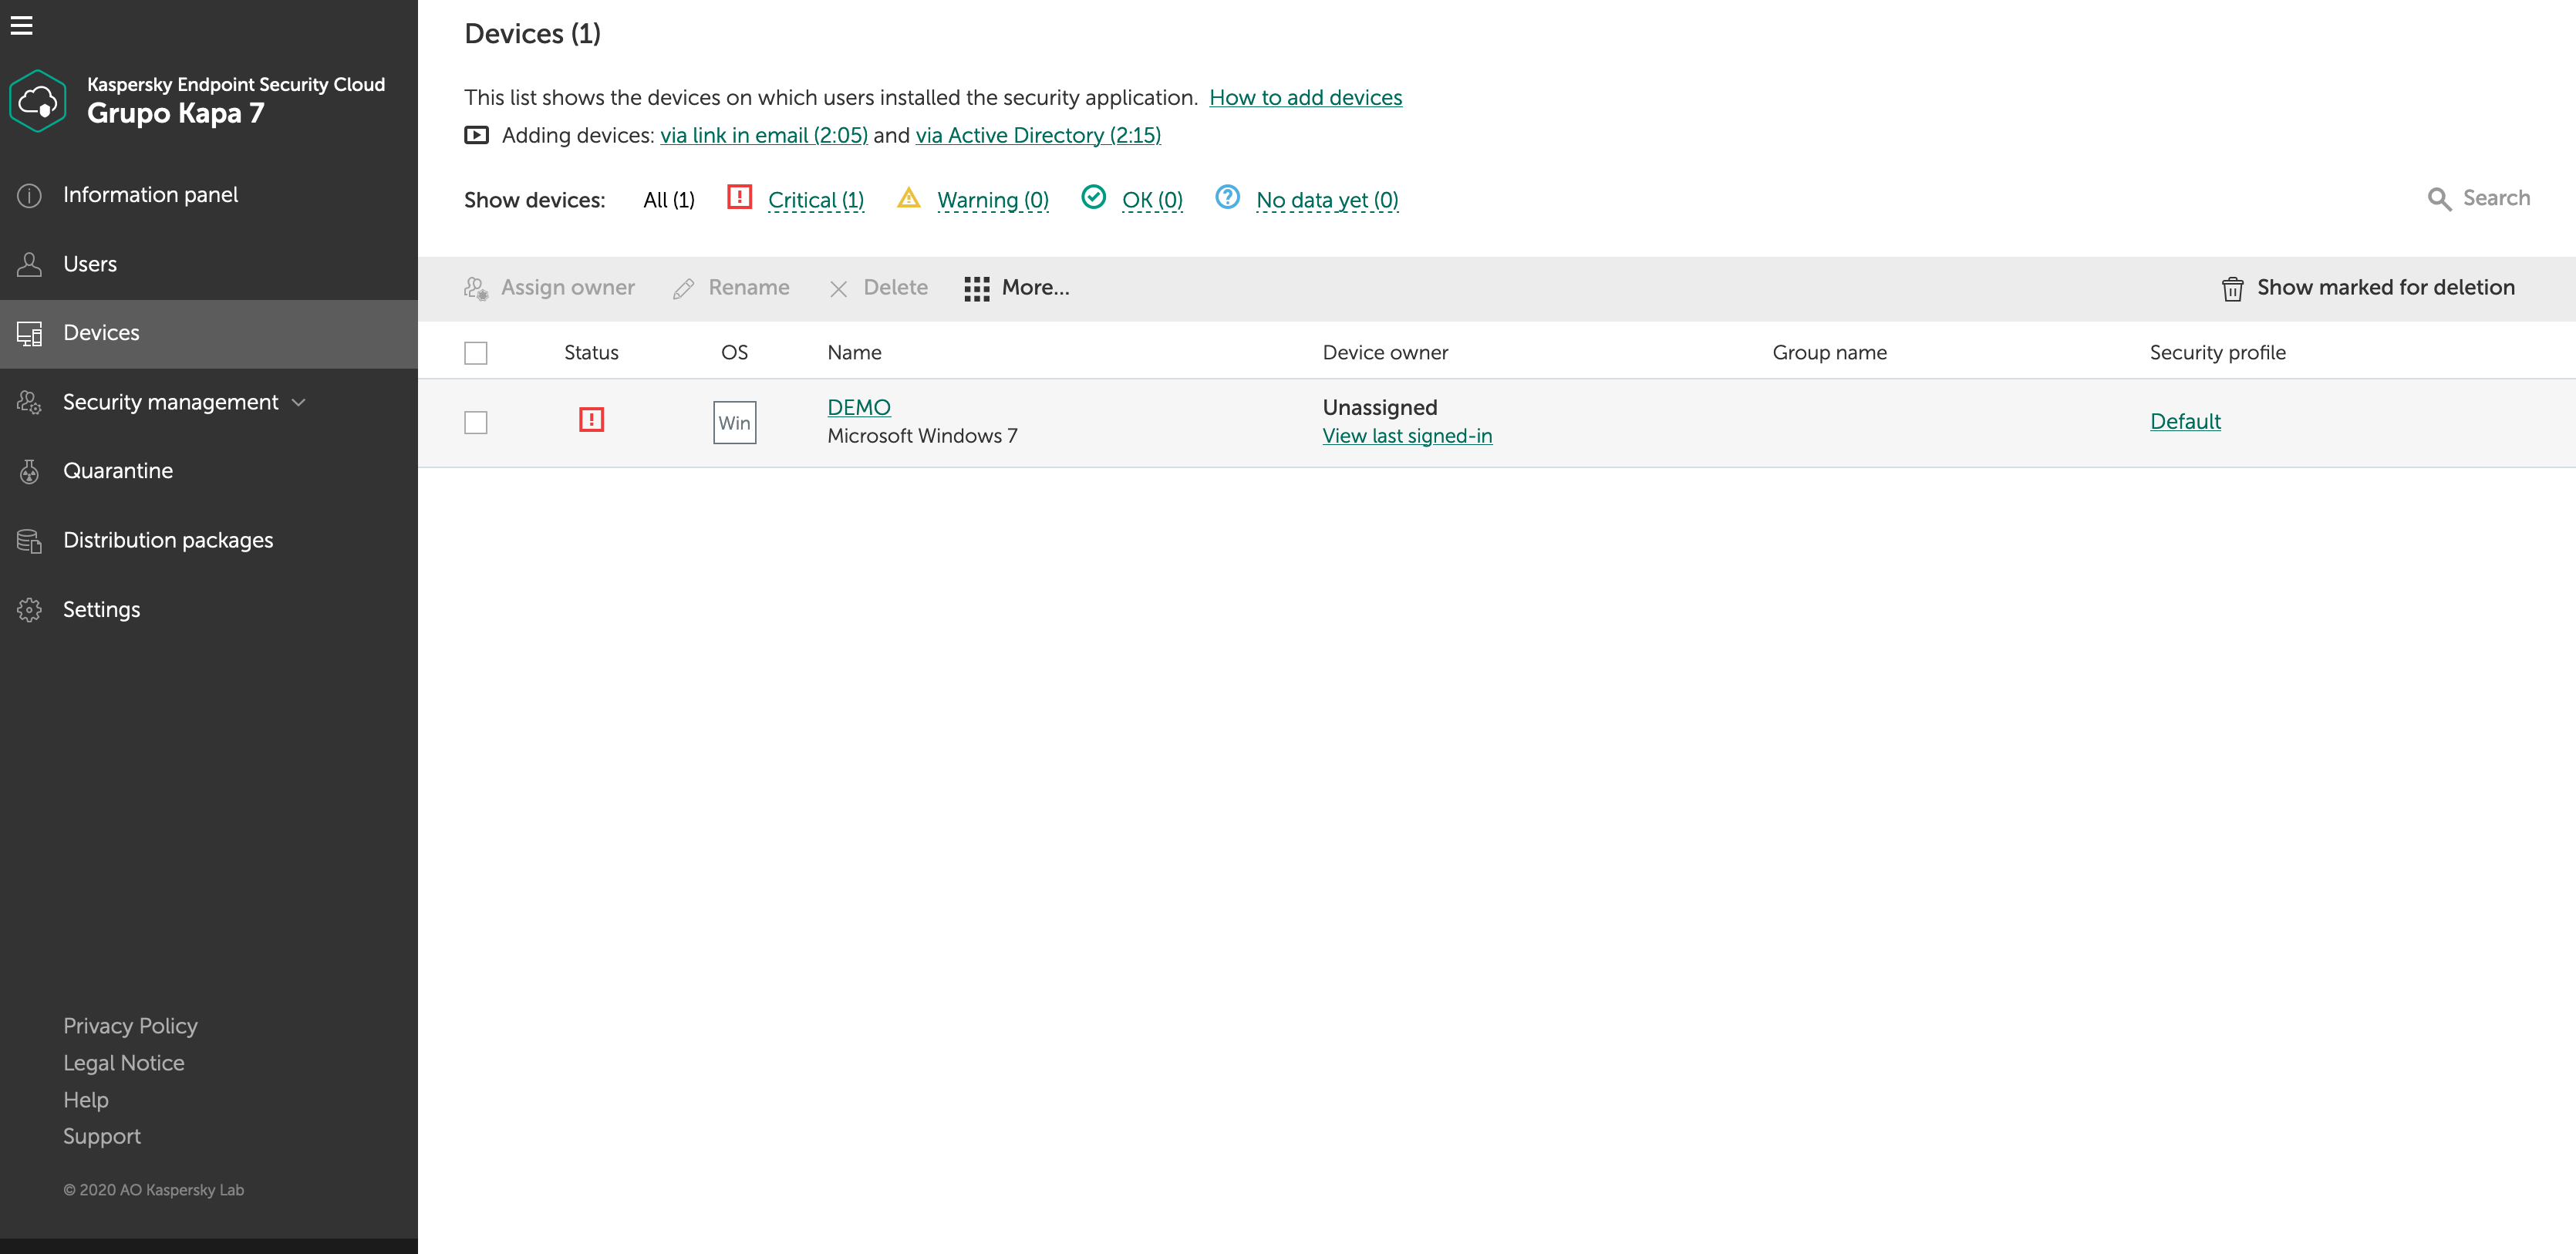Image resolution: width=2576 pixels, height=1254 pixels.
Task: Click the Security profile column header
Action: 2217,352
